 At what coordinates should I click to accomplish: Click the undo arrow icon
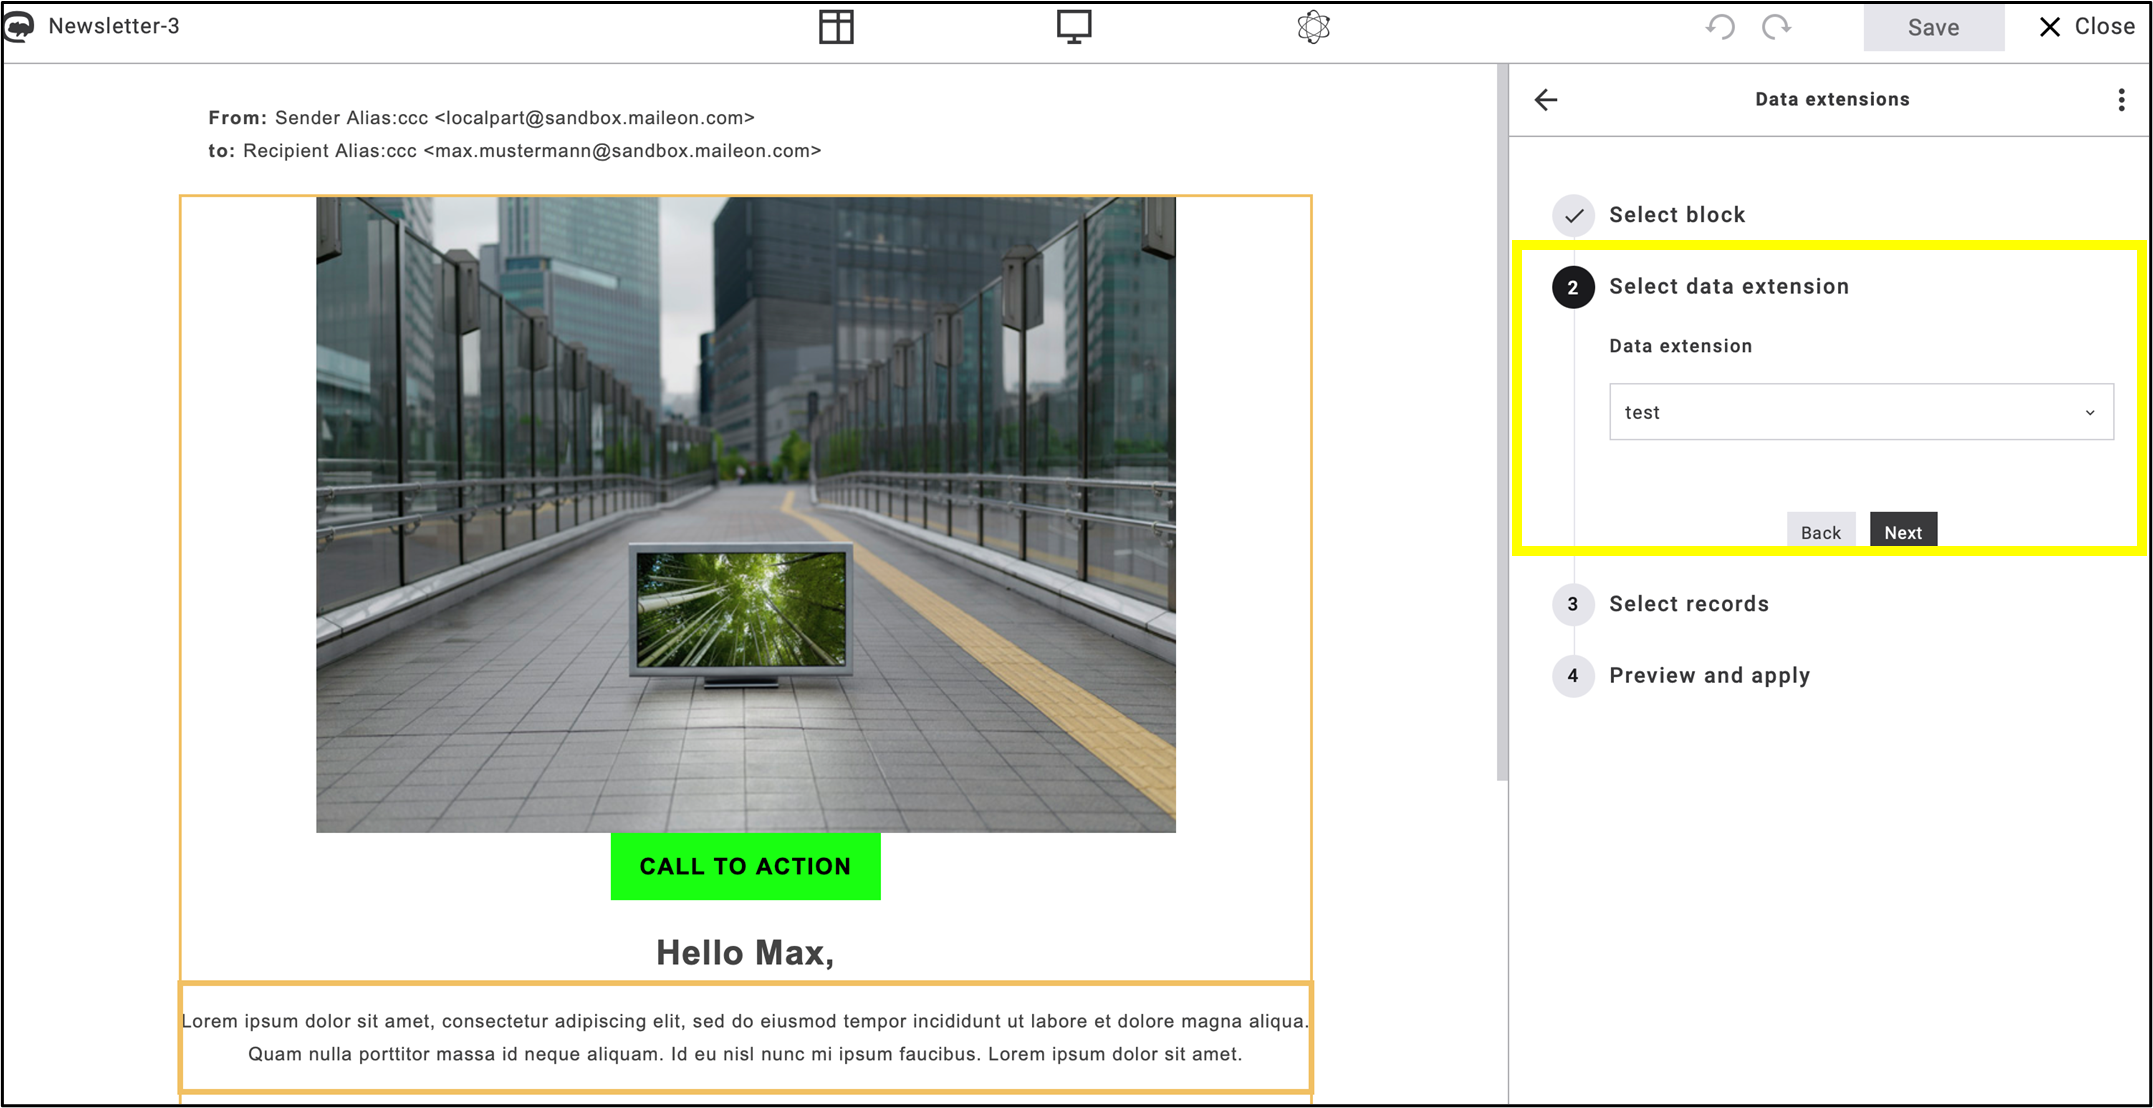(x=1720, y=26)
